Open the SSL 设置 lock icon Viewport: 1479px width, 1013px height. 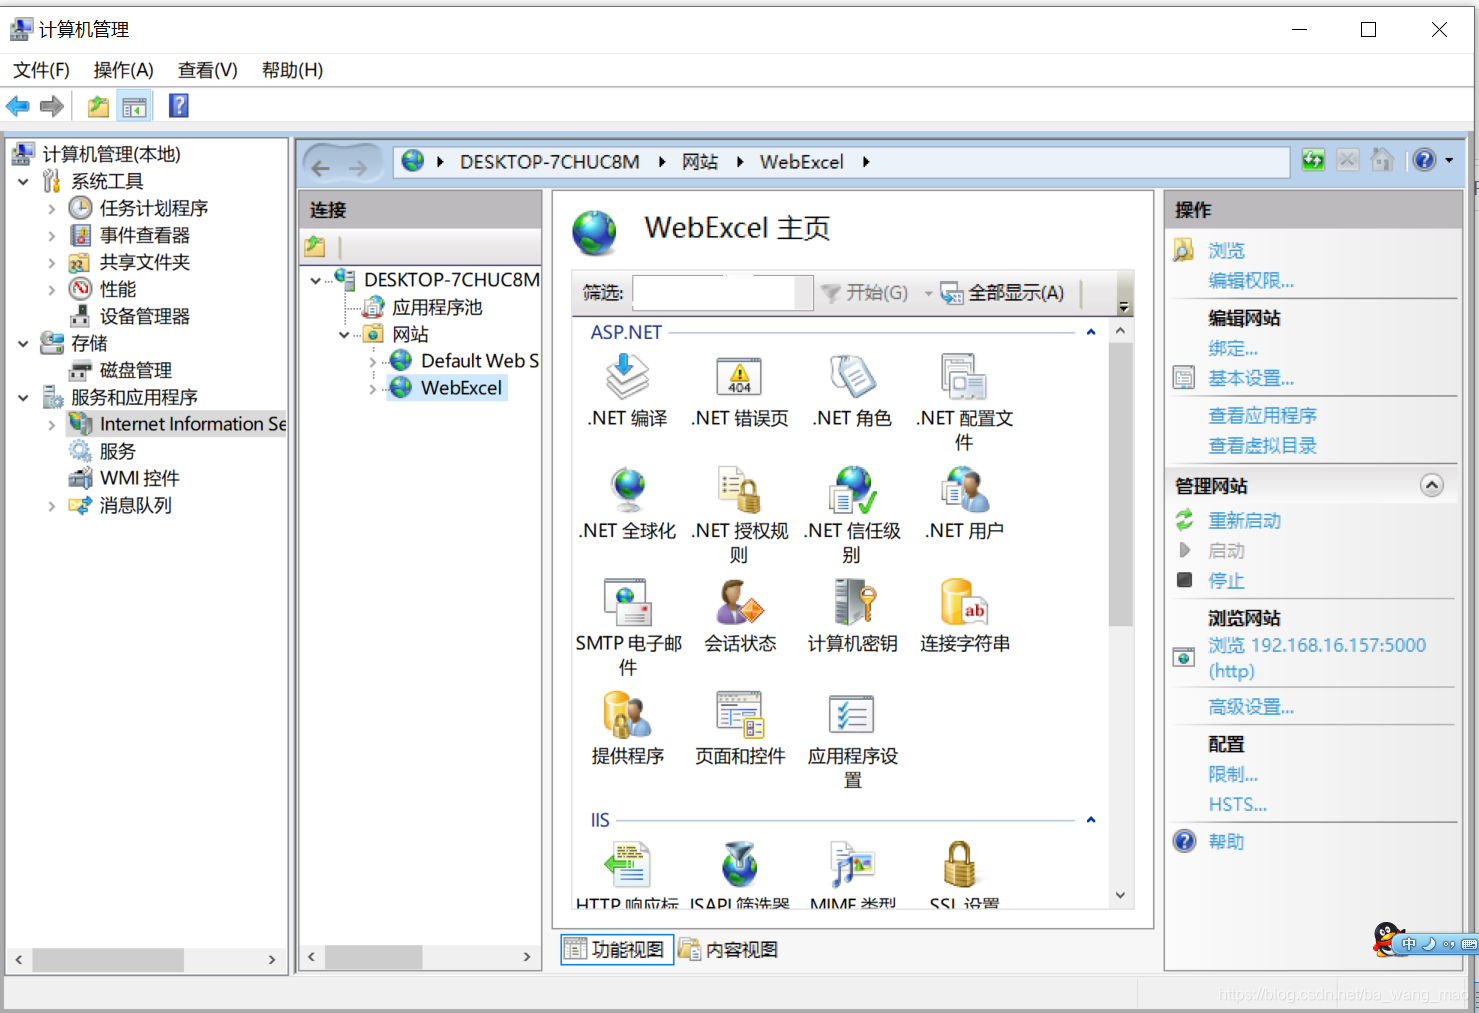960,865
